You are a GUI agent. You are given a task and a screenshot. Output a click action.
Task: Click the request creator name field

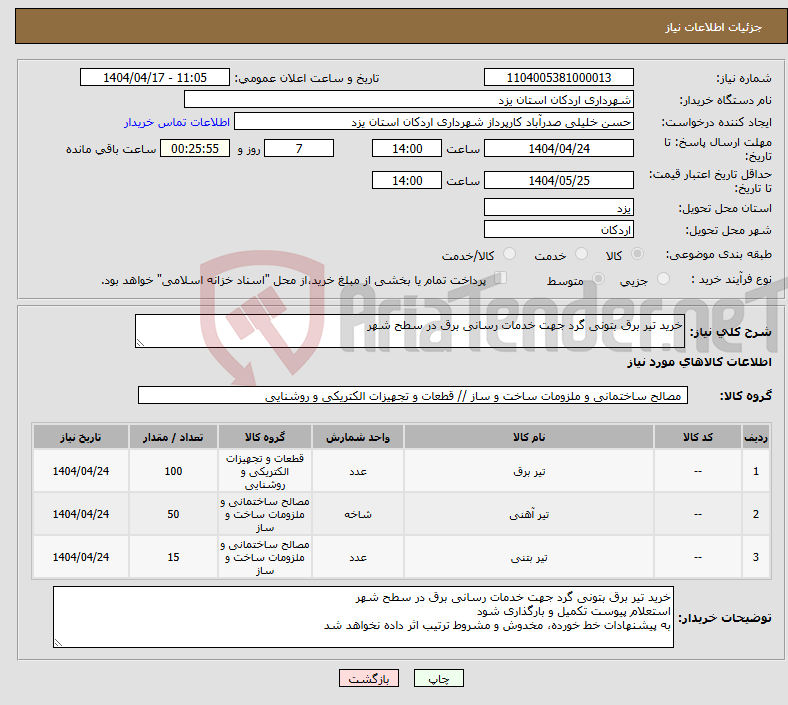(434, 122)
